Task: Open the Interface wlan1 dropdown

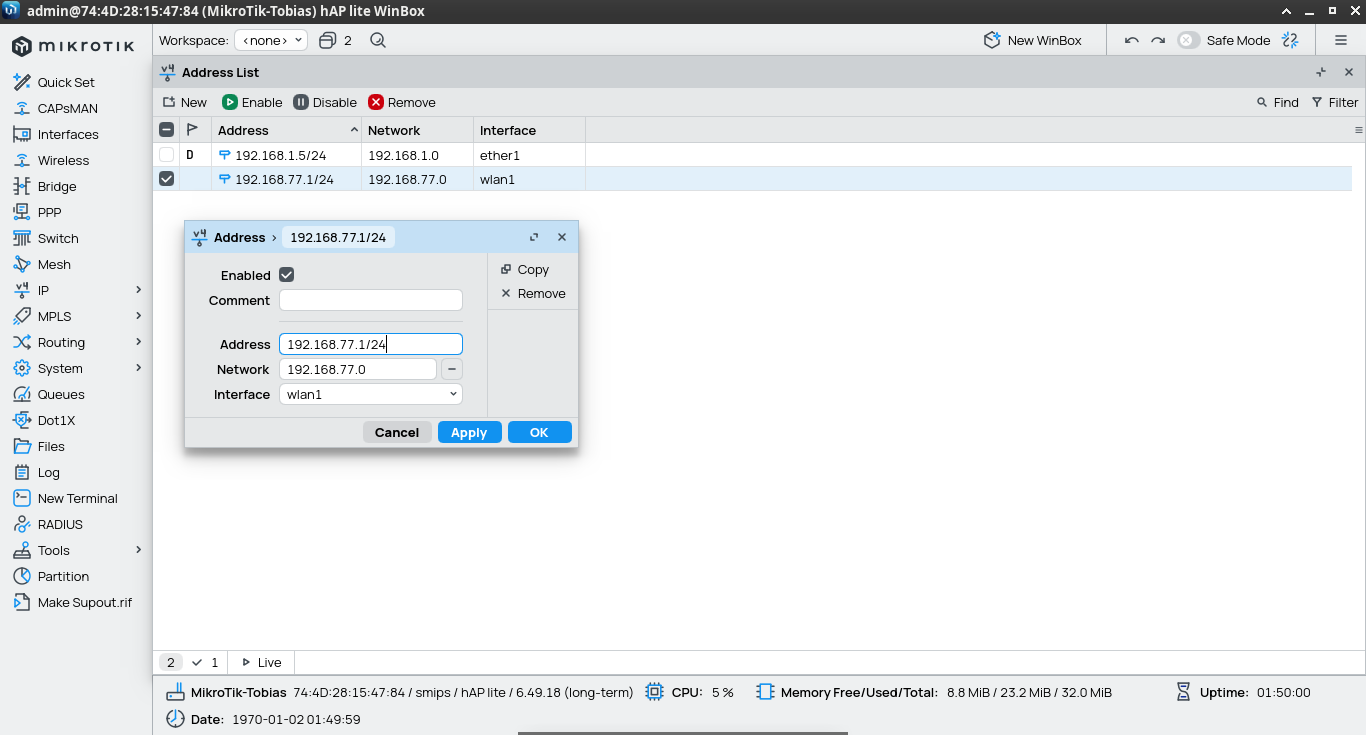Action: click(x=370, y=394)
